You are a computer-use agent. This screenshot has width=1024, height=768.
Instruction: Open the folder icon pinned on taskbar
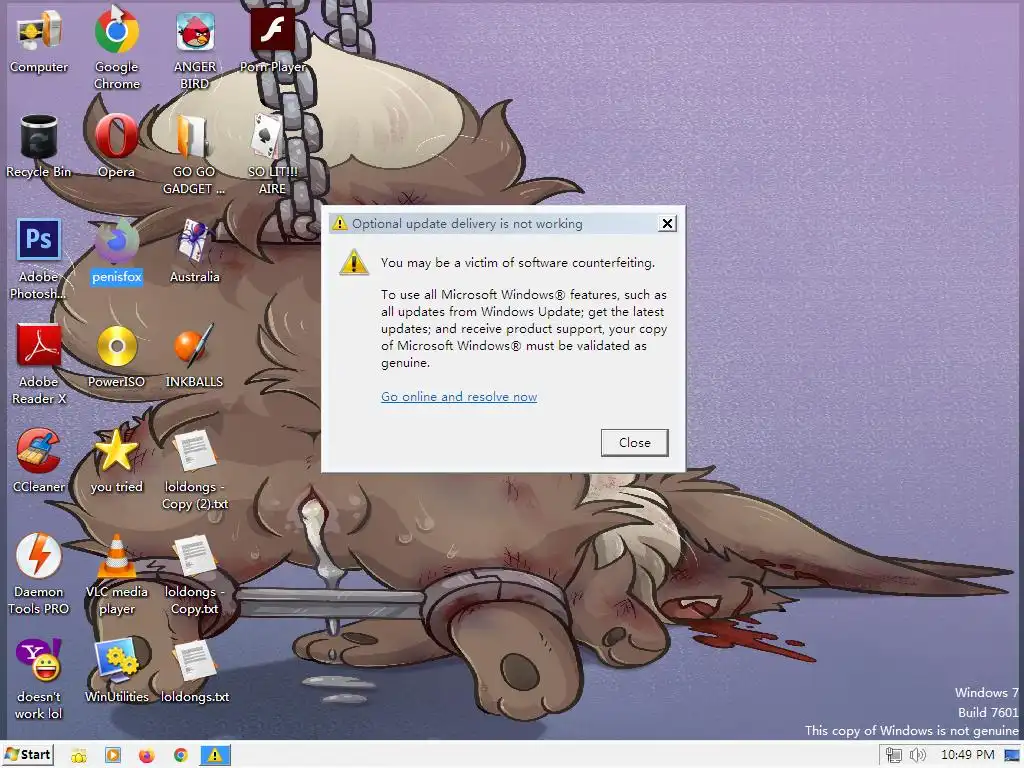click(79, 756)
